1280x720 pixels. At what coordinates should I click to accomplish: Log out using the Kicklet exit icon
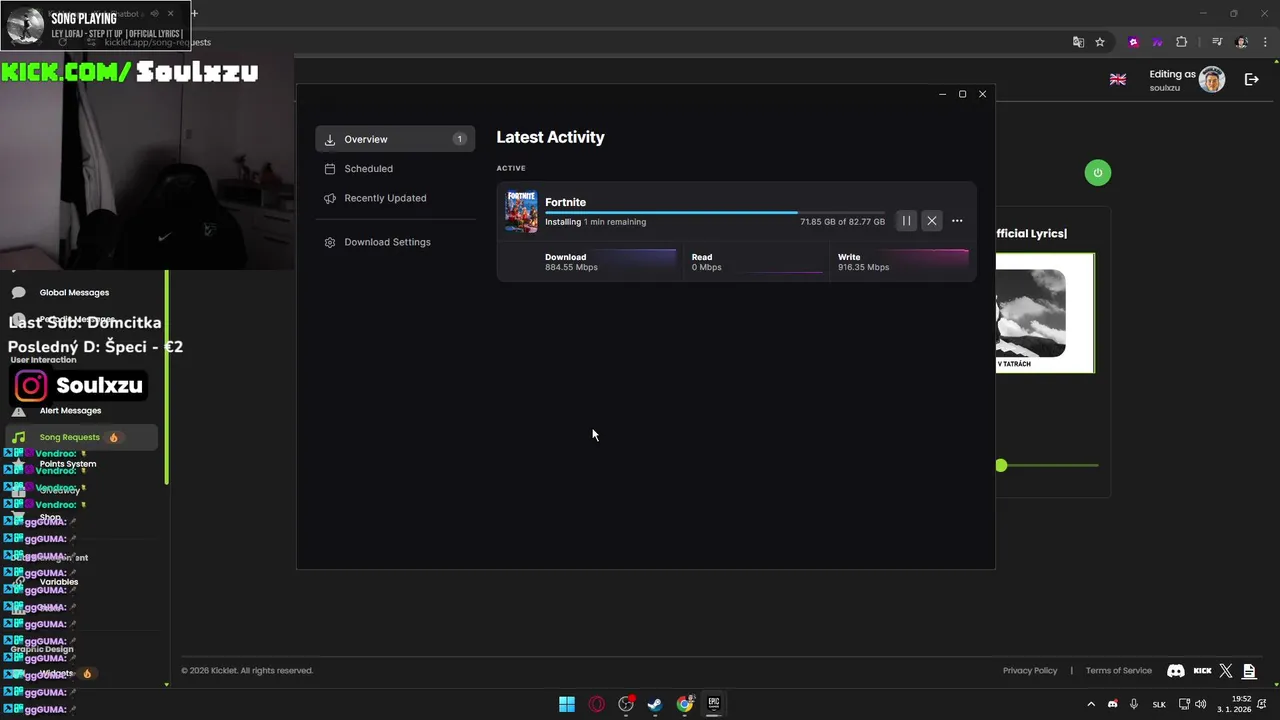click(1251, 80)
